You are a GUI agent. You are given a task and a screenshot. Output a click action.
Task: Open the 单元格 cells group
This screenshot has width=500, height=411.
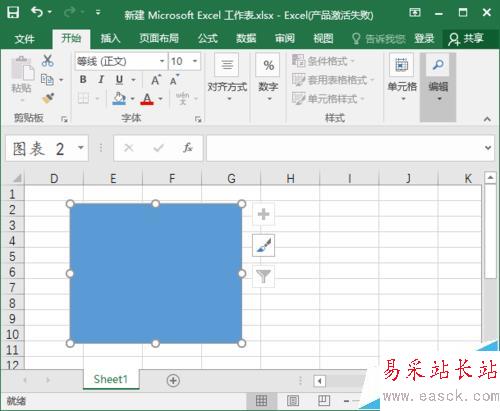(x=402, y=77)
